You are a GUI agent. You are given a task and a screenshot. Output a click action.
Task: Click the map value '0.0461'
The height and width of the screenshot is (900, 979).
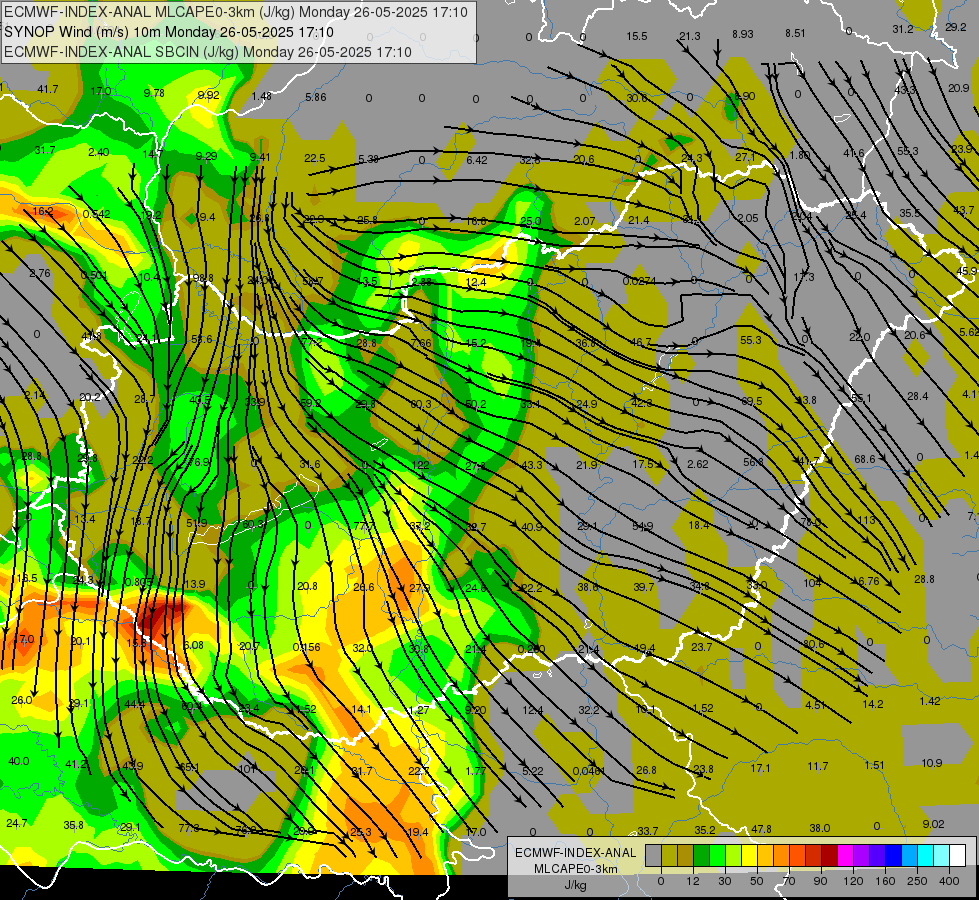(x=589, y=771)
